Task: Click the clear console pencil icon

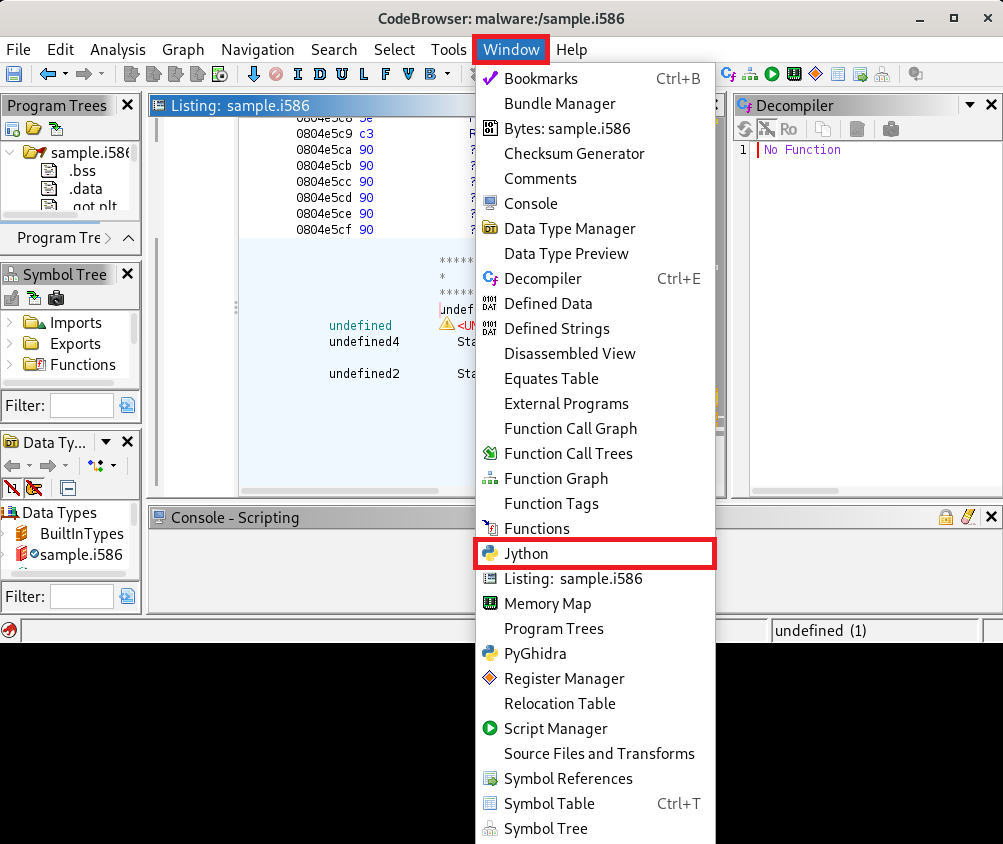Action: (967, 517)
